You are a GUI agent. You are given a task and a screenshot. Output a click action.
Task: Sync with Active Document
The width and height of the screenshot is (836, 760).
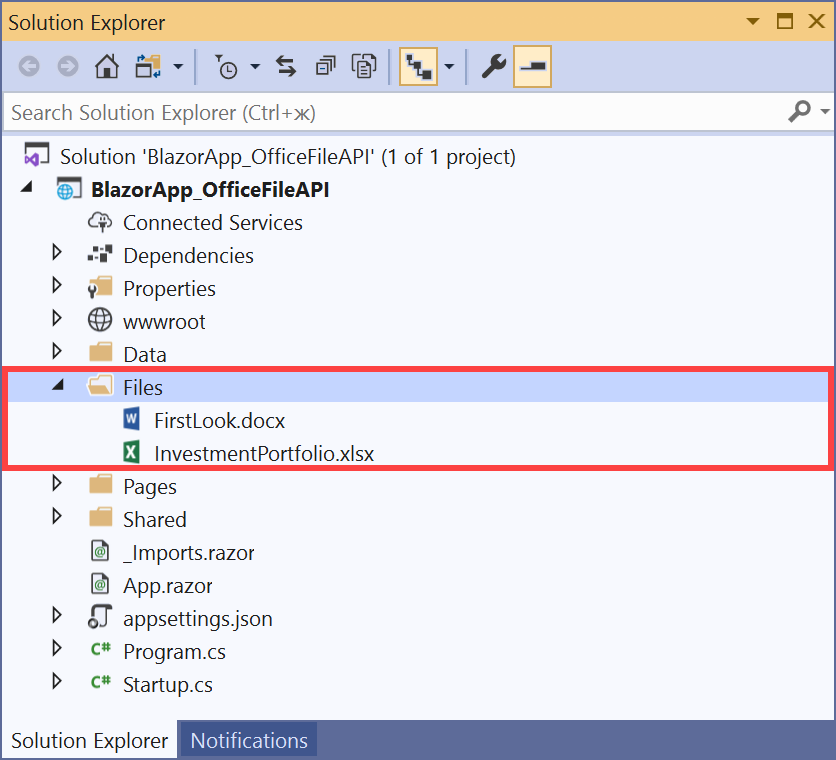click(x=286, y=67)
